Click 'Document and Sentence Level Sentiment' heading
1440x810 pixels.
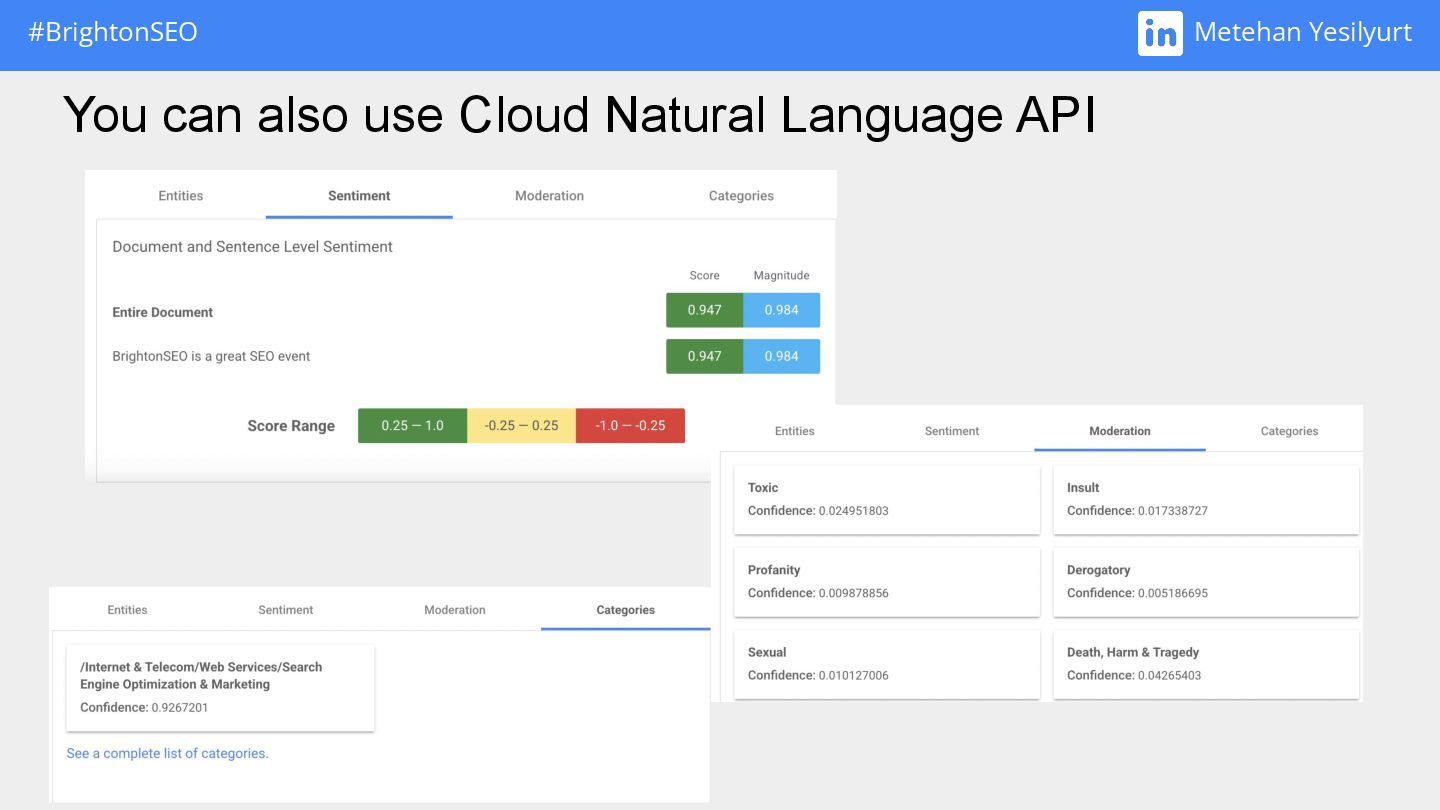pos(252,247)
